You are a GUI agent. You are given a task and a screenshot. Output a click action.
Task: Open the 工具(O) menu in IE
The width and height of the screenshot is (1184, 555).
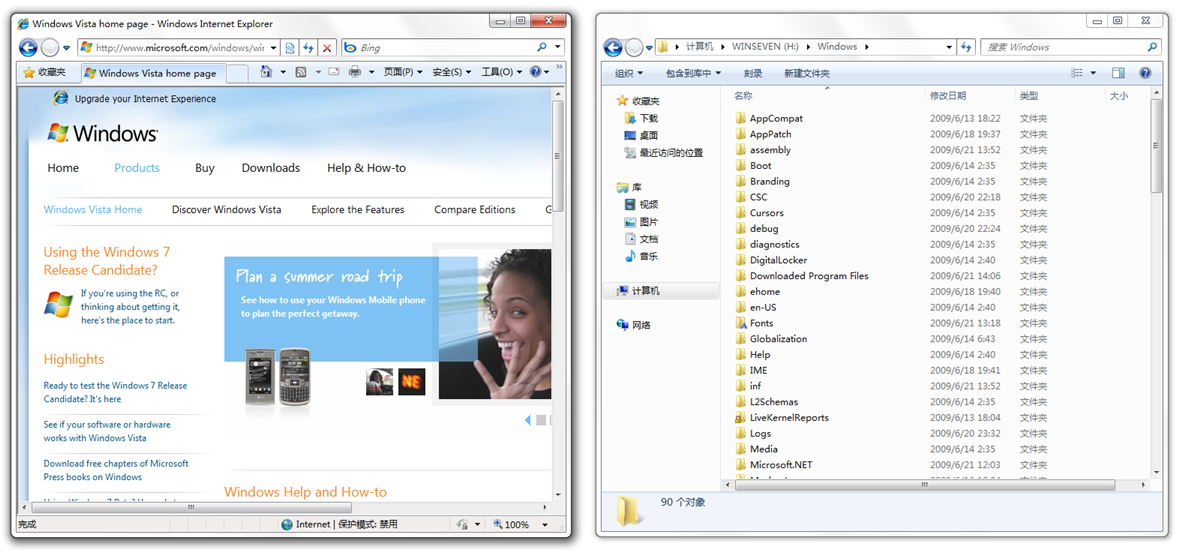pyautogui.click(x=501, y=72)
